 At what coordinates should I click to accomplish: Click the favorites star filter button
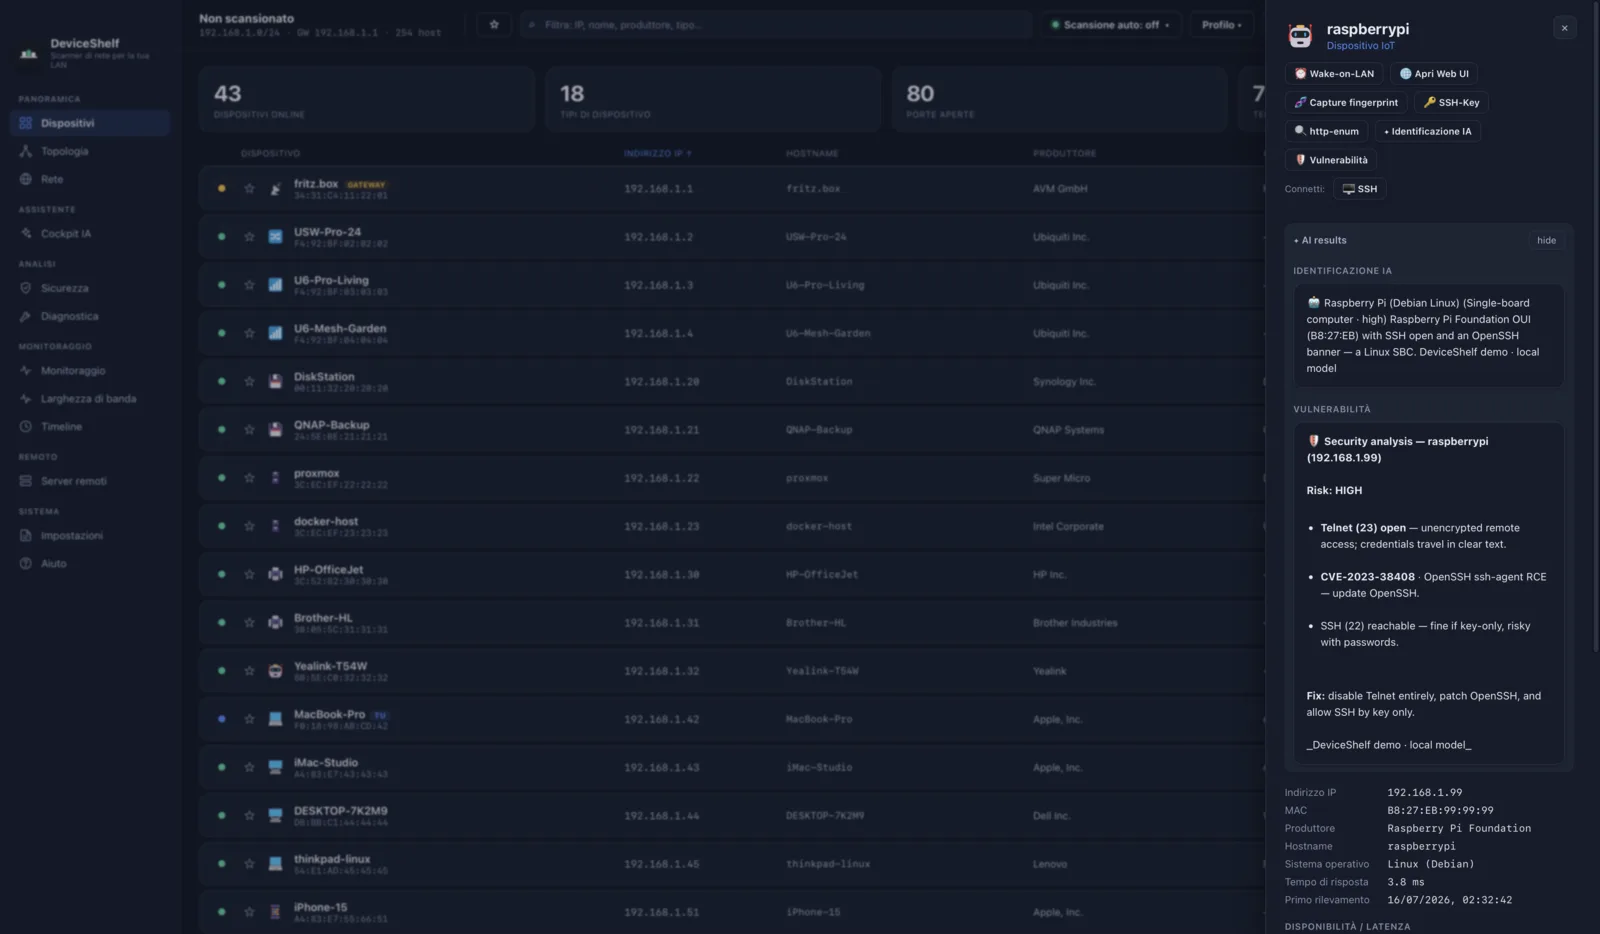click(494, 25)
